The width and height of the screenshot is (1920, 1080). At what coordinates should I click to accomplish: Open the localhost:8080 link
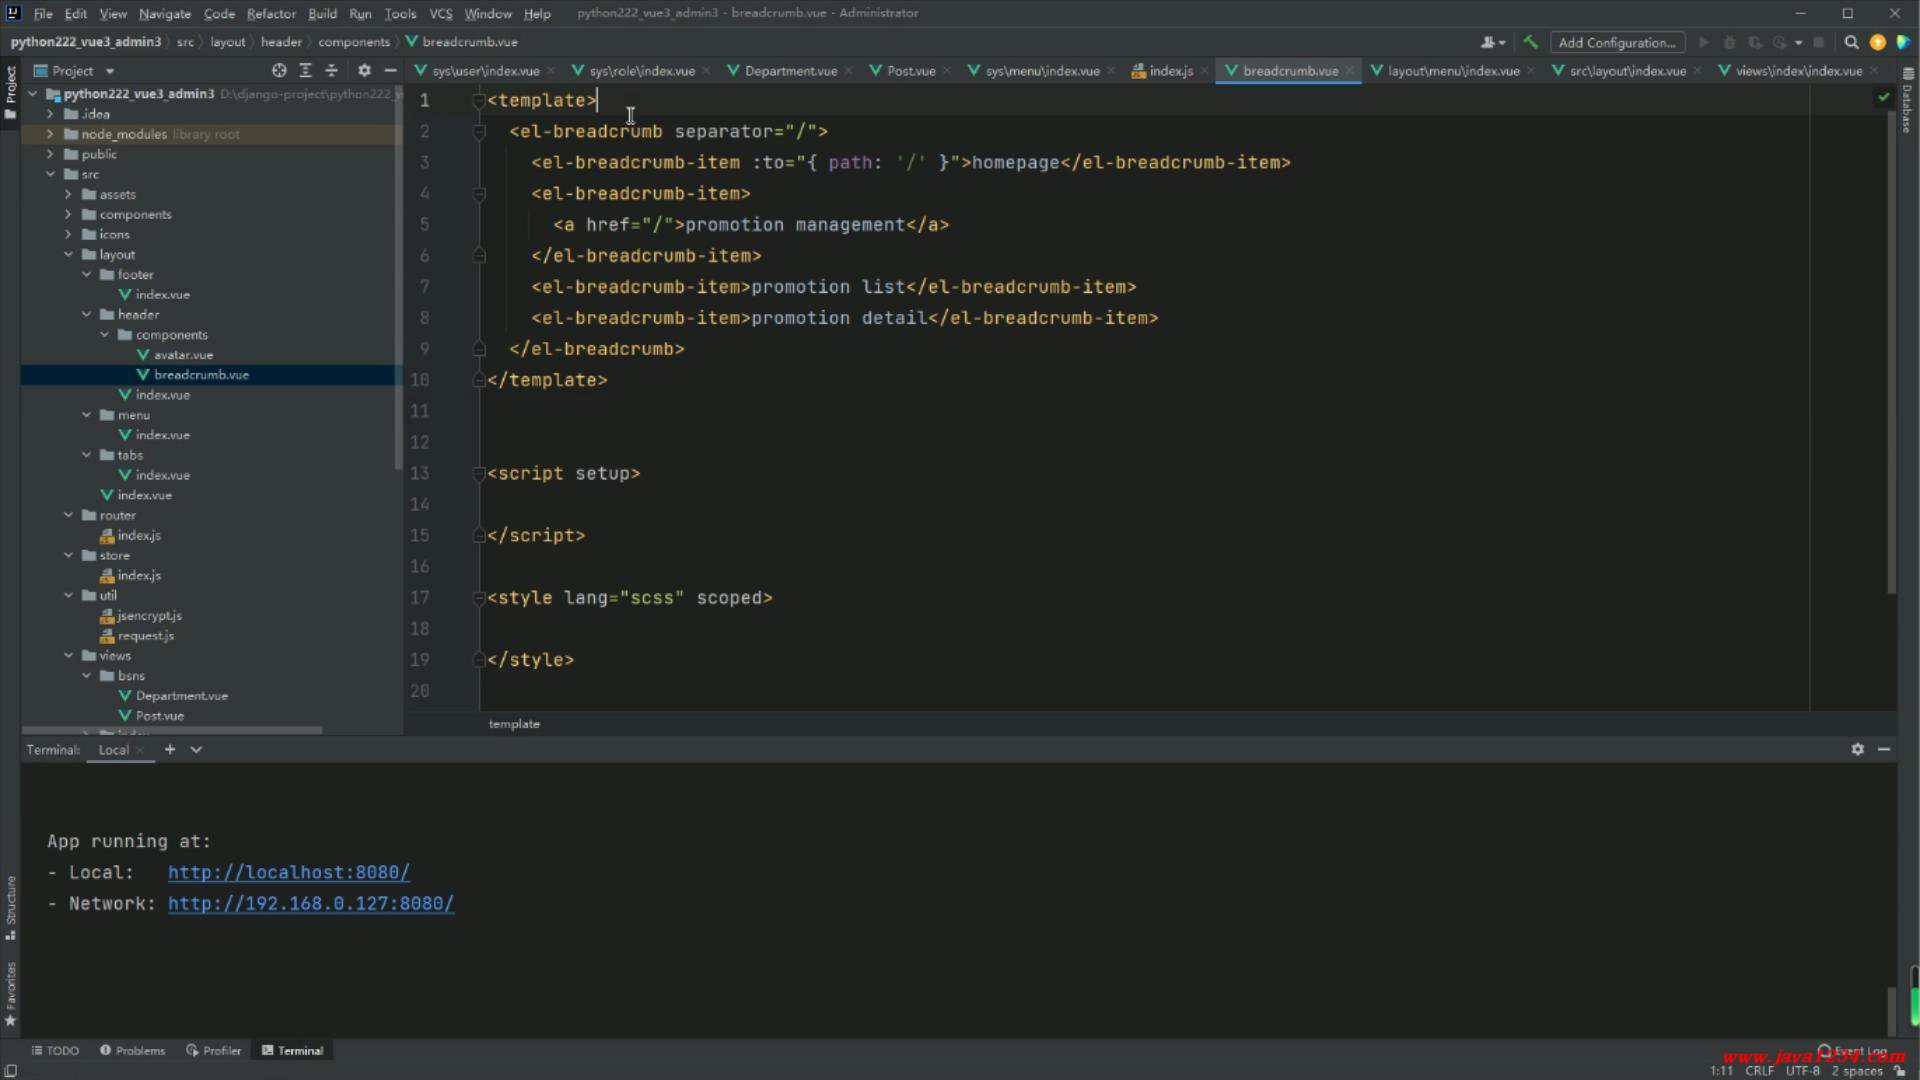(288, 872)
